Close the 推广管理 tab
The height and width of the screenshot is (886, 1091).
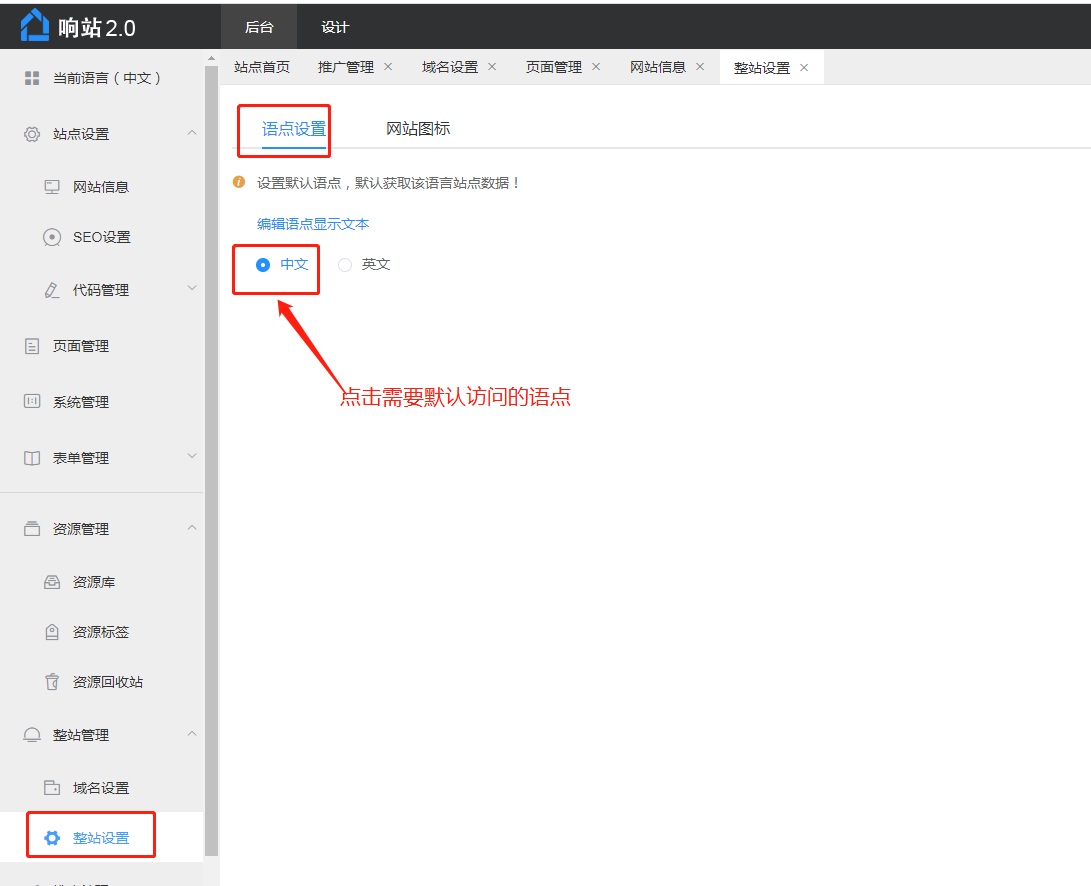(x=388, y=67)
